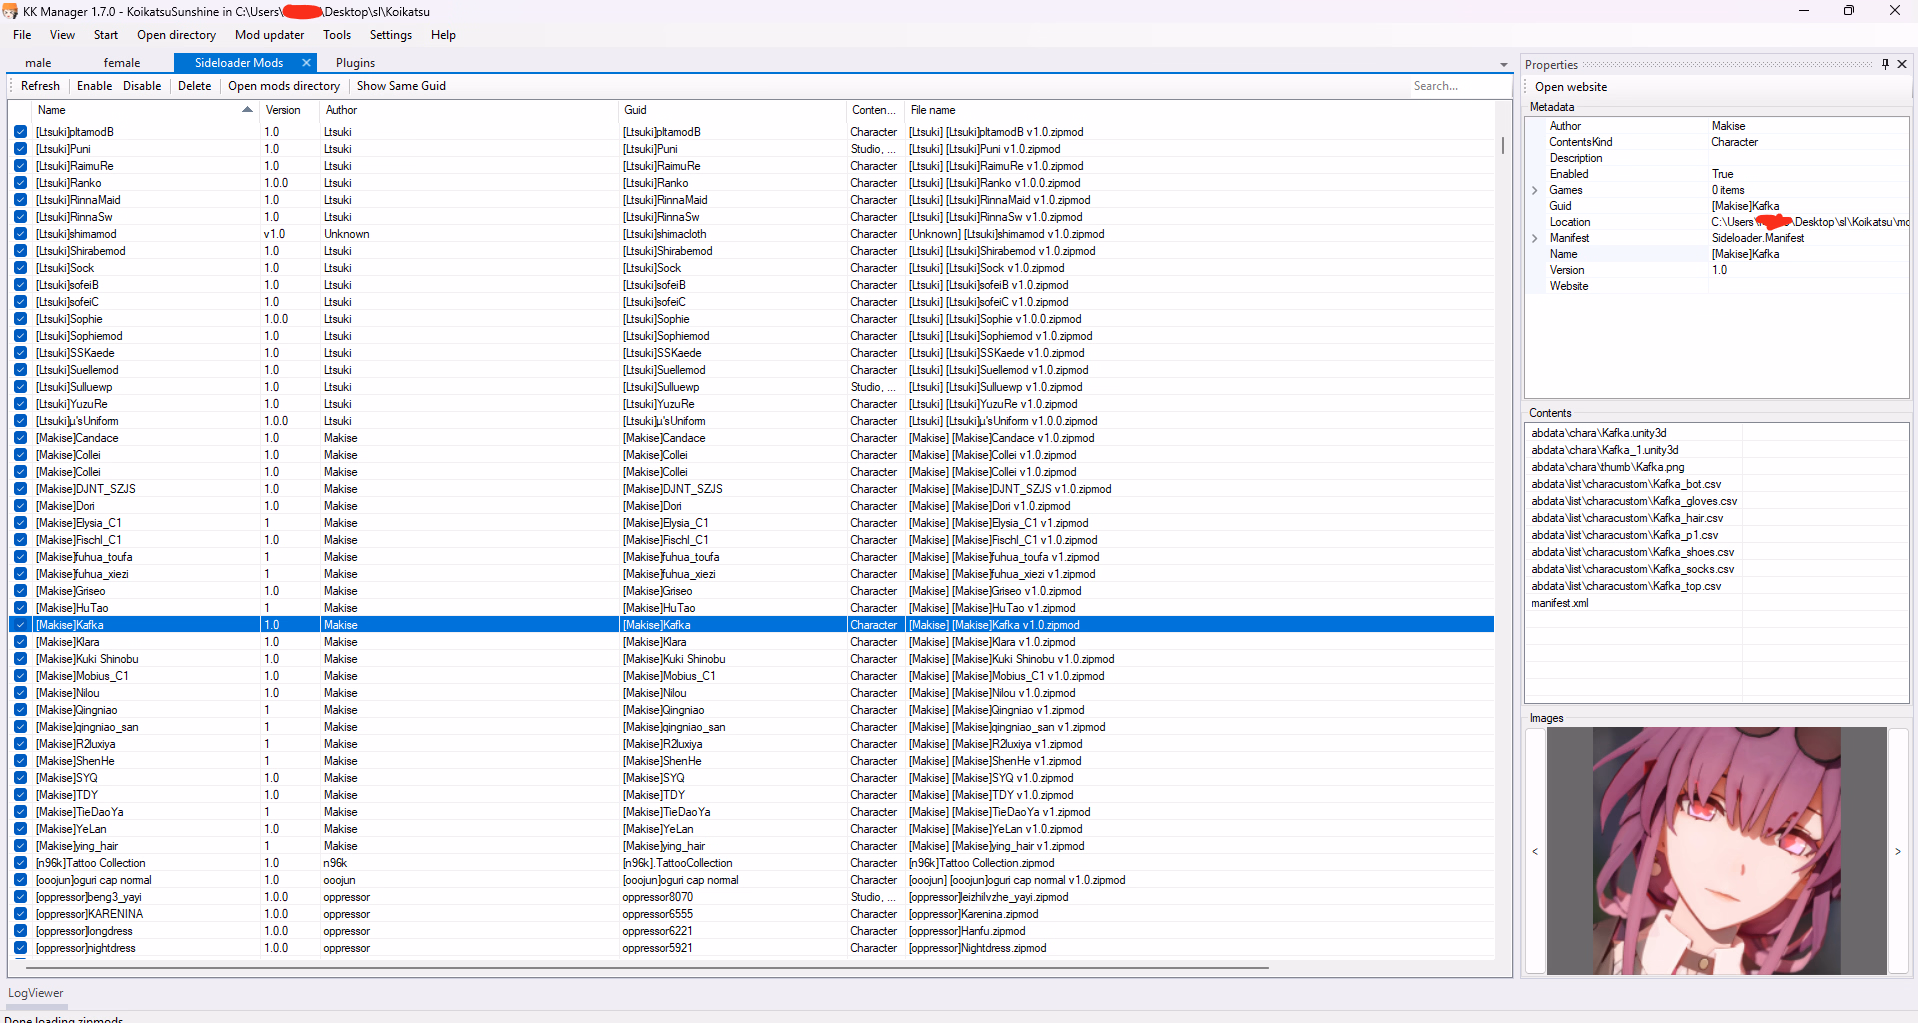Show the previous preview image
Viewport: 1918px width, 1023px height.
click(1535, 851)
